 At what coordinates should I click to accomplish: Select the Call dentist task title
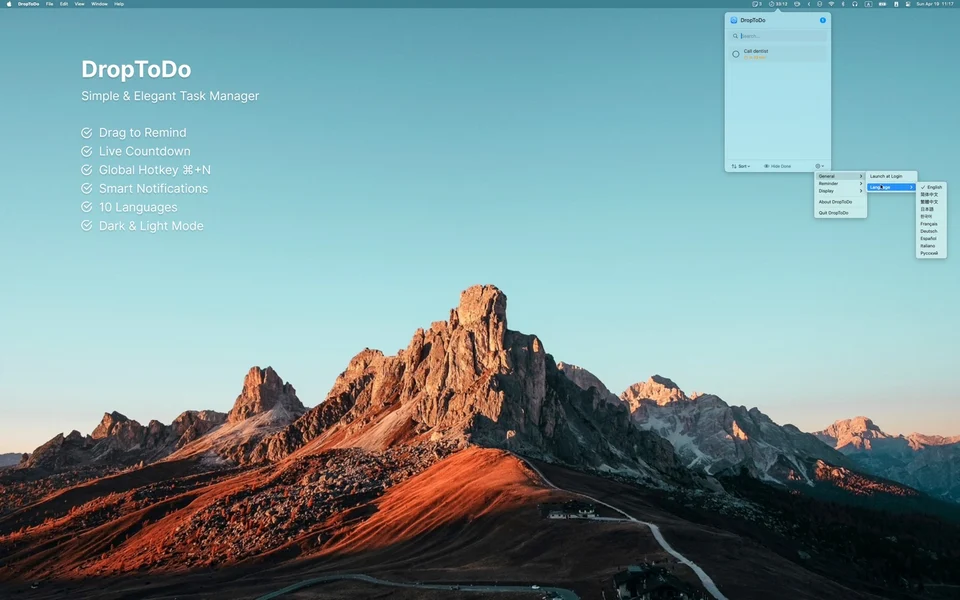pos(756,51)
